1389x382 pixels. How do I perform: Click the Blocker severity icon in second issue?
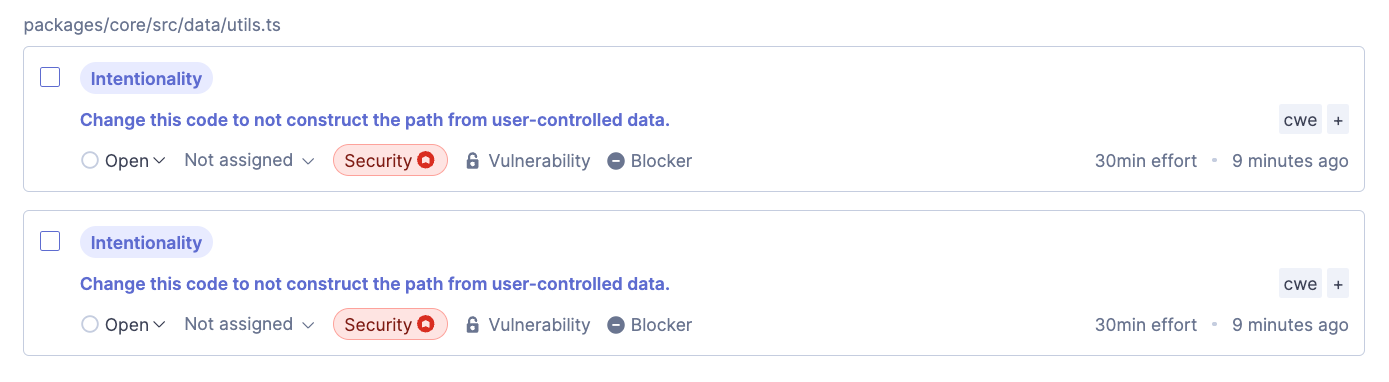(x=616, y=324)
